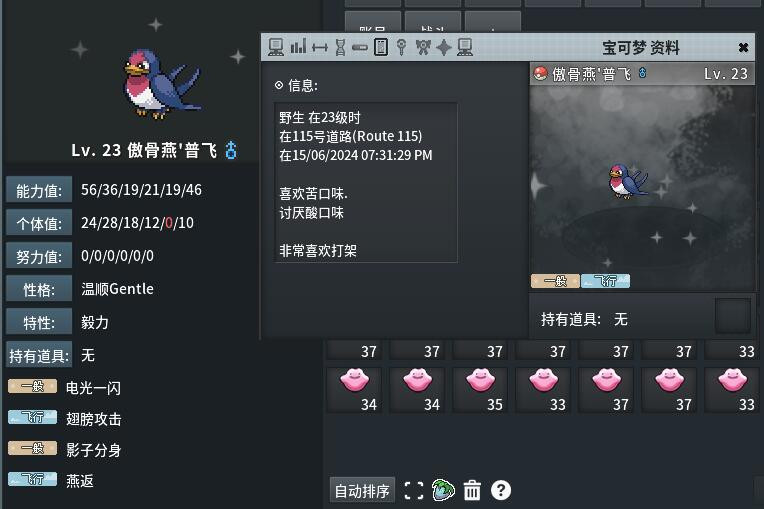Screen dimensions: 764x509
Task: Click the characteristic text 非常喜欢打架
Action: tap(318, 250)
